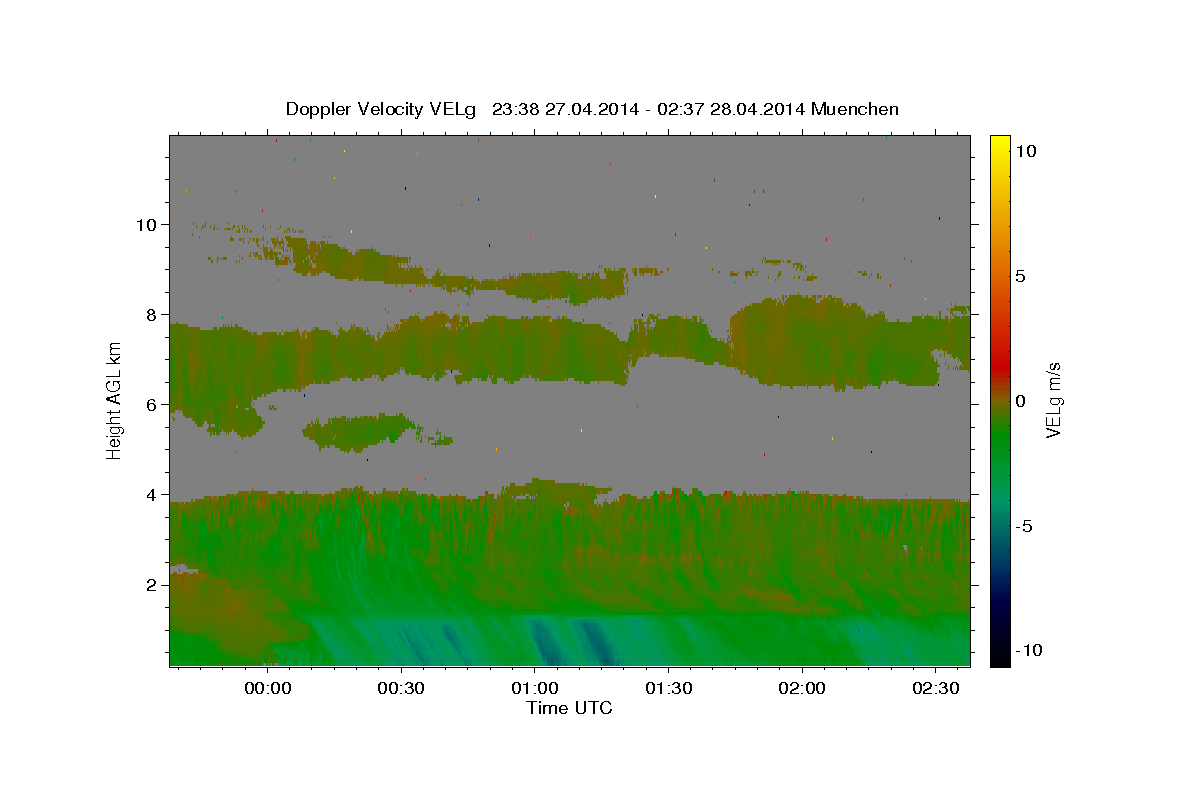Click the 'Height AGL km' y-axis label
The image size is (1200, 800).
[x=115, y=399]
